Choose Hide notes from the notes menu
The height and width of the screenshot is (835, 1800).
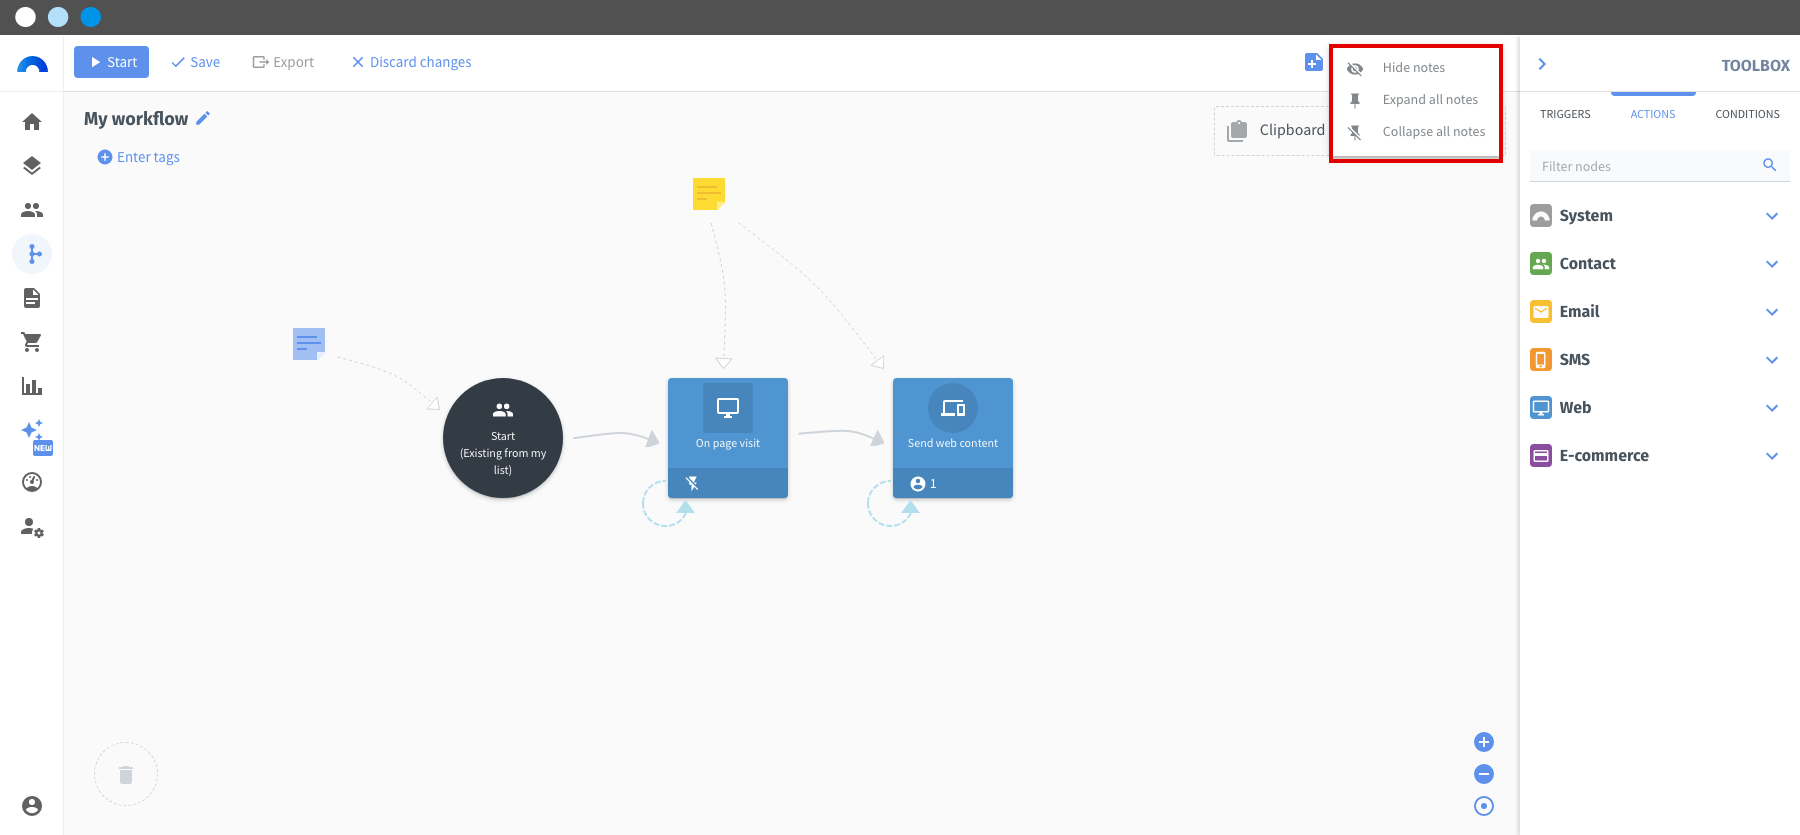[x=1416, y=68]
